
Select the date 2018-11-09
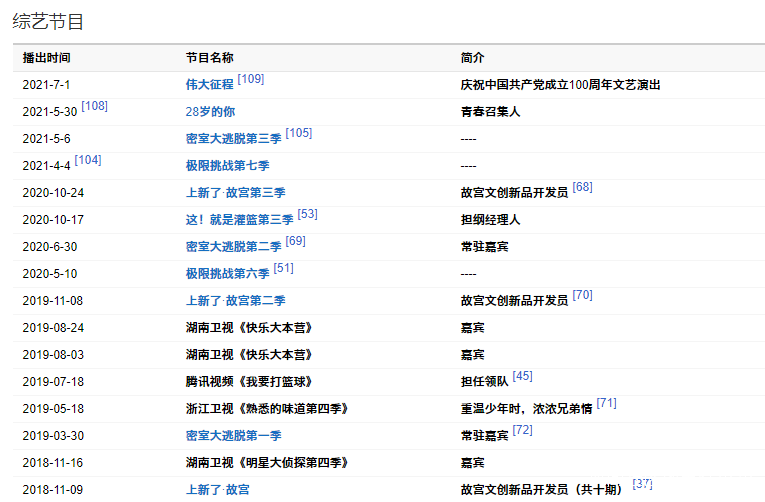[53, 490]
